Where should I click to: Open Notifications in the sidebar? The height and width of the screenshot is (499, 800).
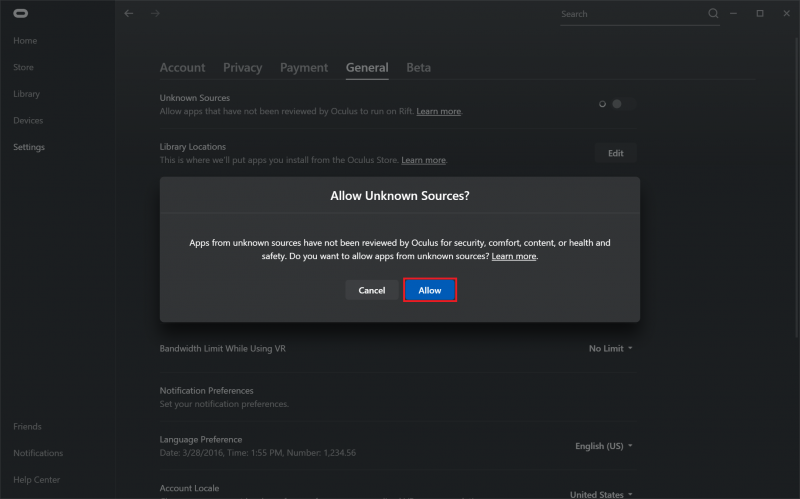[38, 453]
